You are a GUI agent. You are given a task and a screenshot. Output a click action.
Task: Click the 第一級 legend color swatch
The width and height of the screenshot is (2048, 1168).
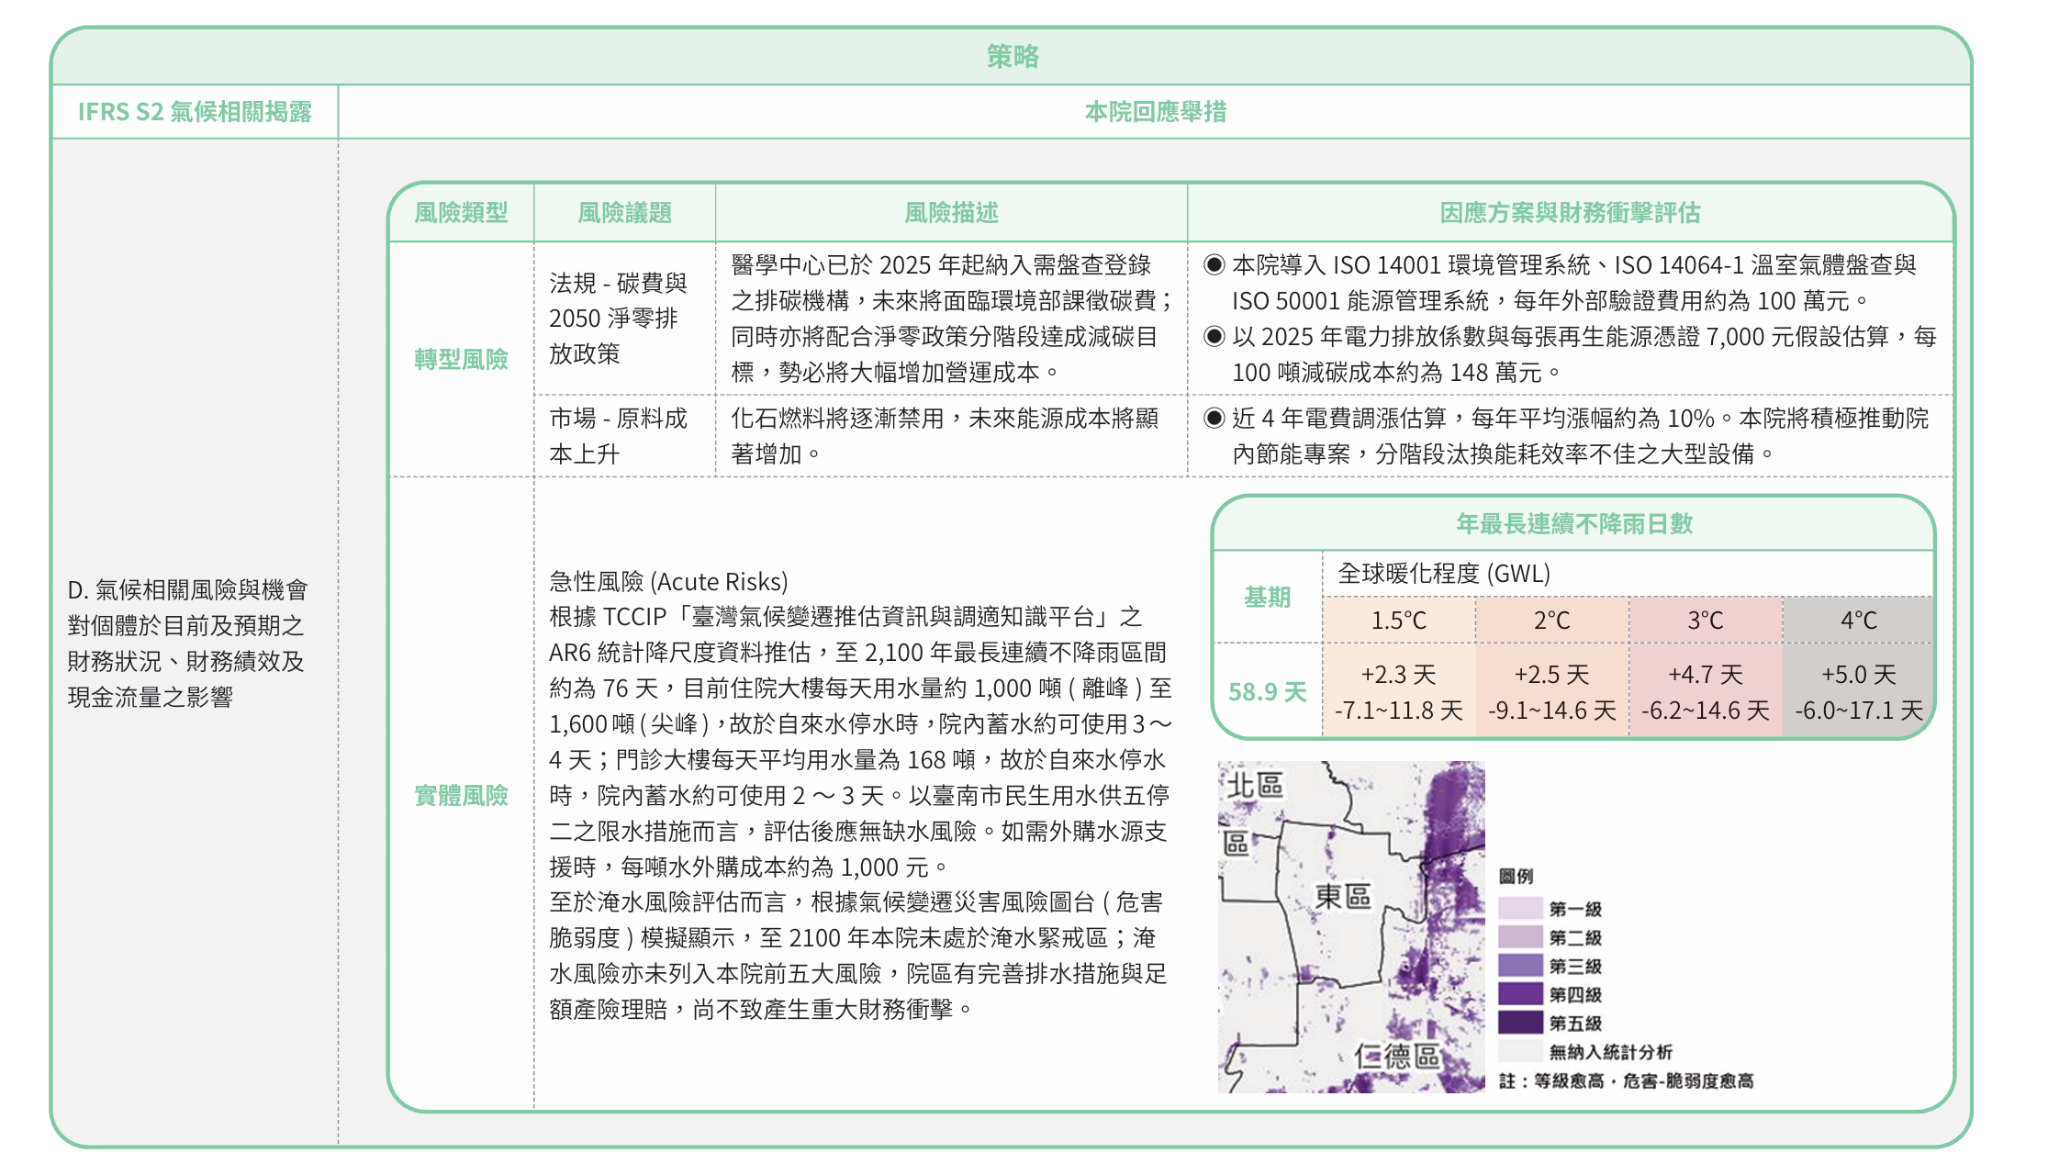pyautogui.click(x=1520, y=908)
